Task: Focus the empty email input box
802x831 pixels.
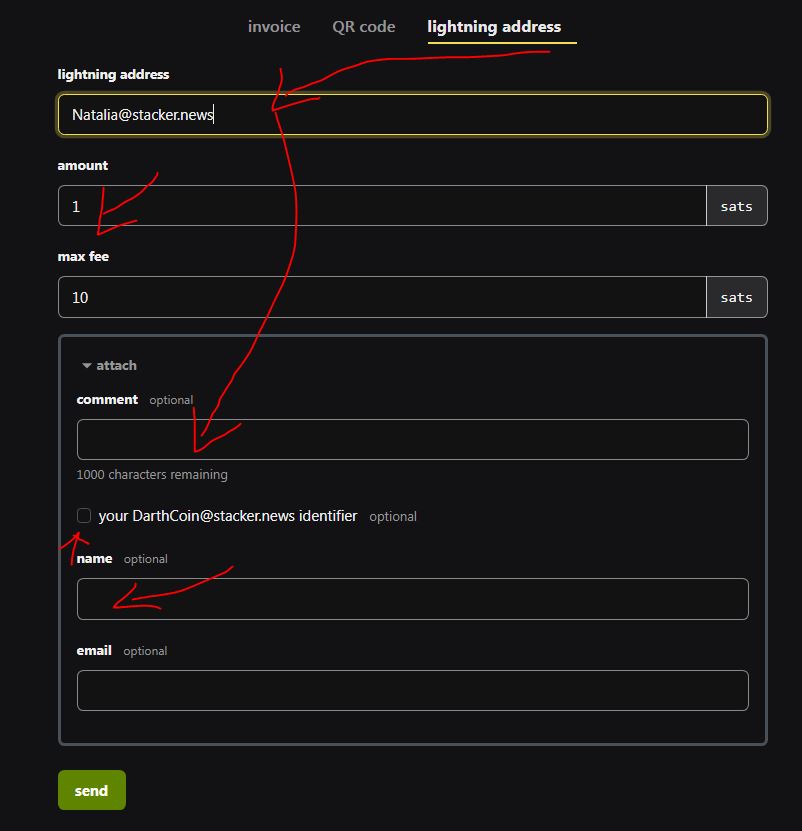Action: pyautogui.click(x=412, y=690)
